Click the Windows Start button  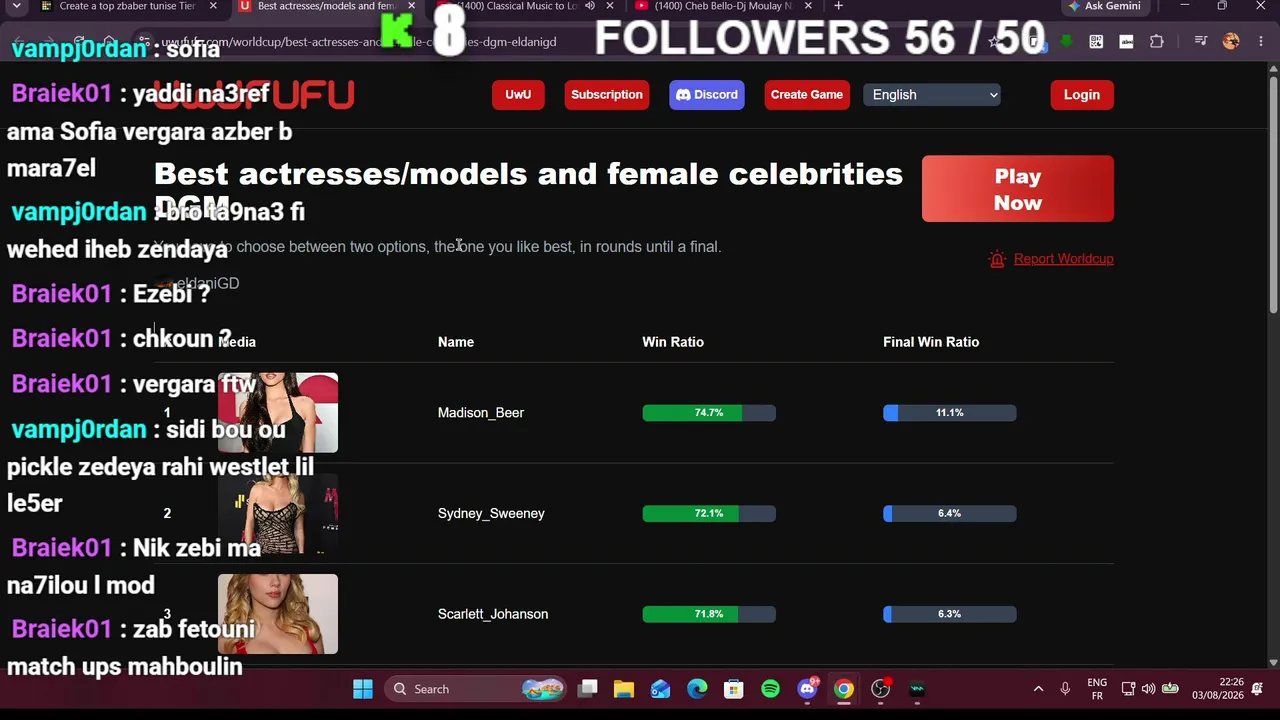(x=363, y=689)
